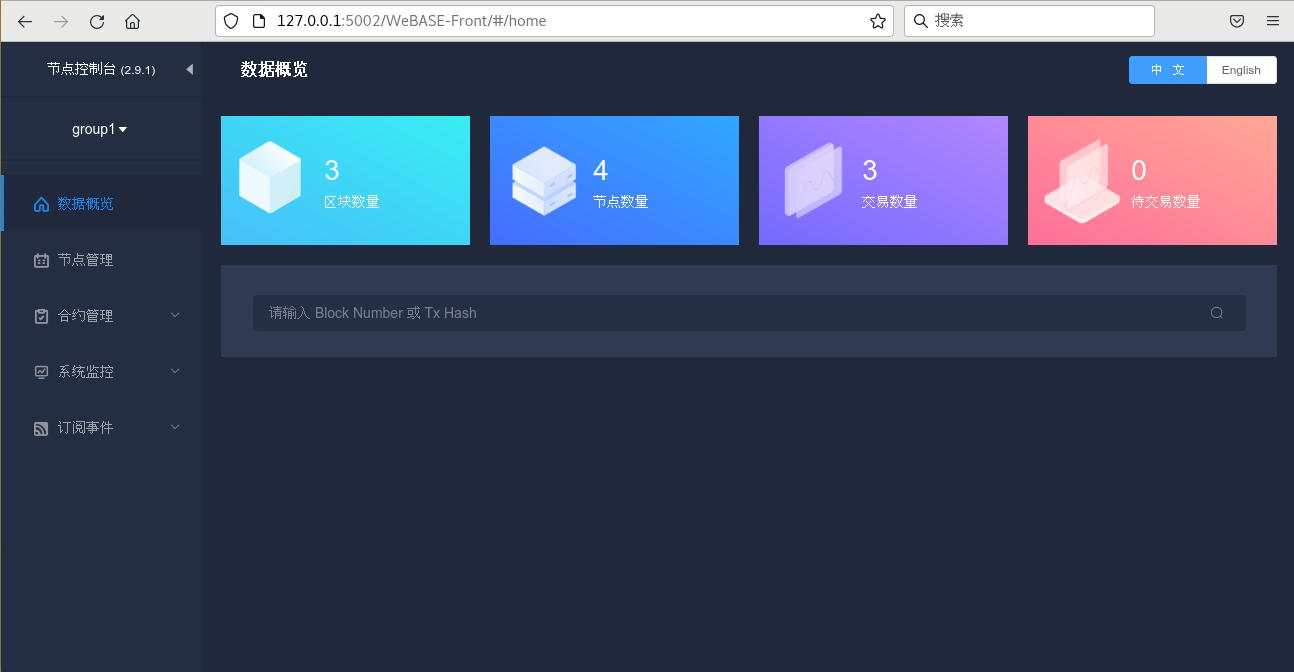Open the group1 dropdown selector
1294x672 pixels.
click(99, 129)
